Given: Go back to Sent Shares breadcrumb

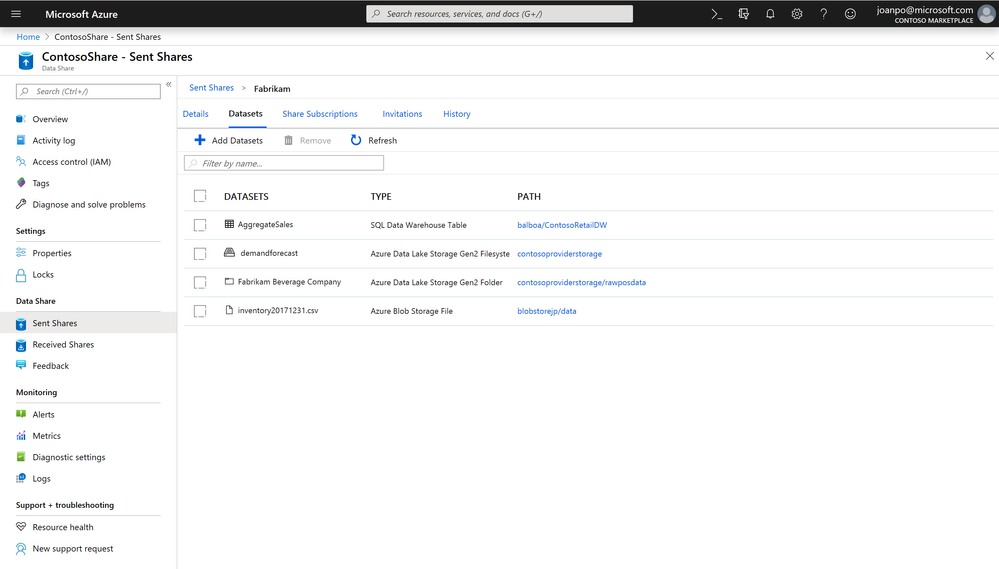Looking at the screenshot, I should coord(212,88).
